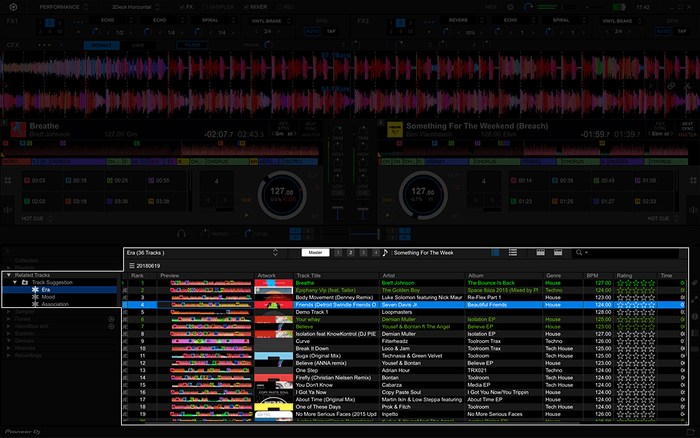This screenshot has height=438, width=700.
Task: Click the artwork thumbnail of Breathe track
Action: click(x=272, y=283)
